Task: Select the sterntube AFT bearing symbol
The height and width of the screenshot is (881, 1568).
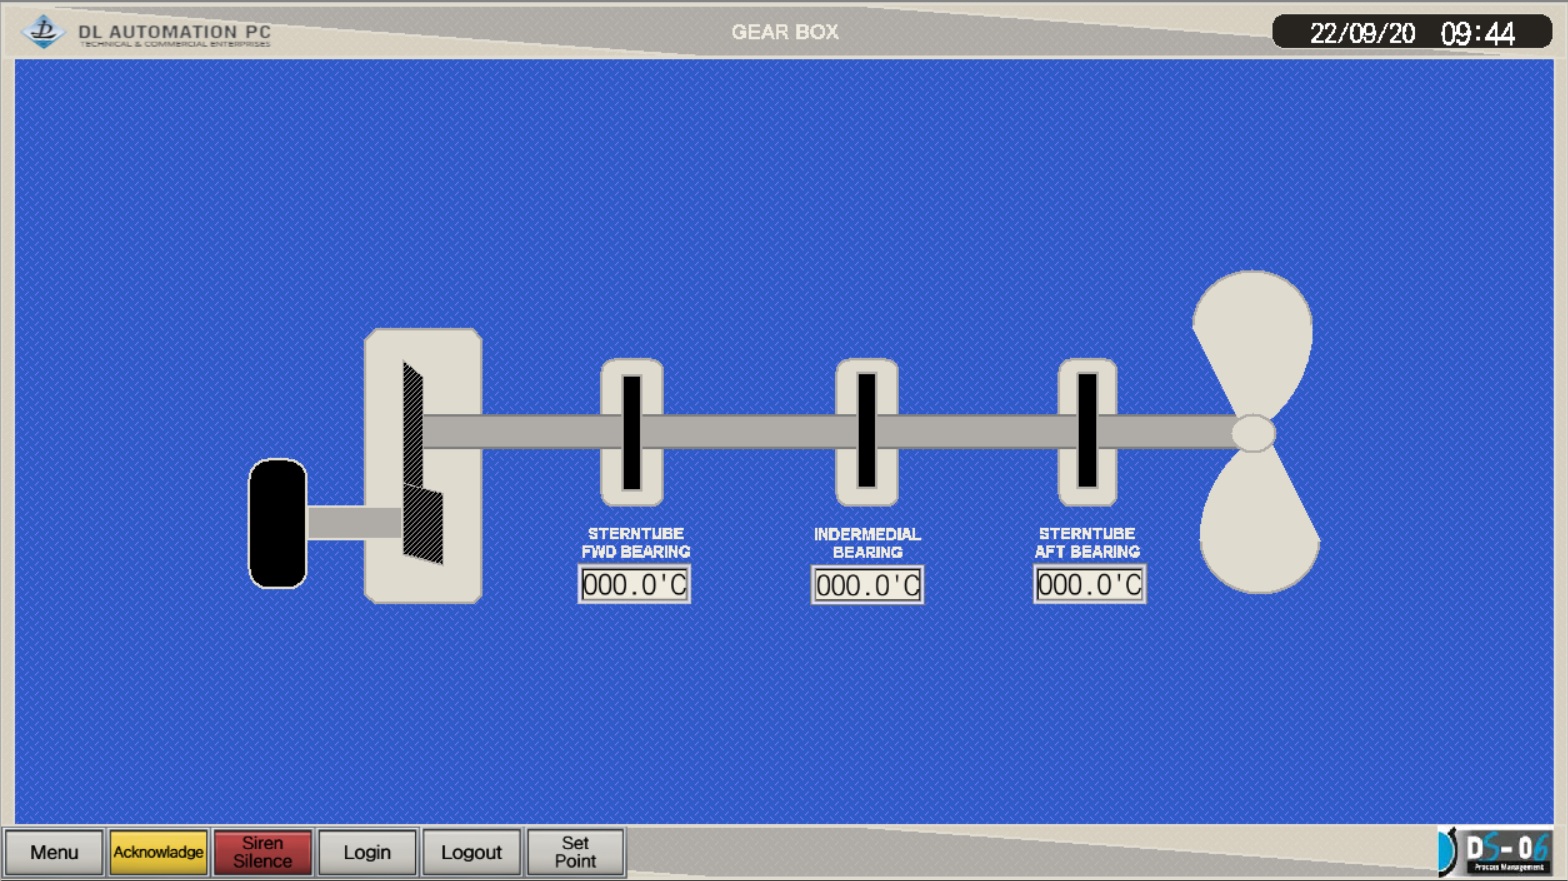Action: pyautogui.click(x=1087, y=432)
